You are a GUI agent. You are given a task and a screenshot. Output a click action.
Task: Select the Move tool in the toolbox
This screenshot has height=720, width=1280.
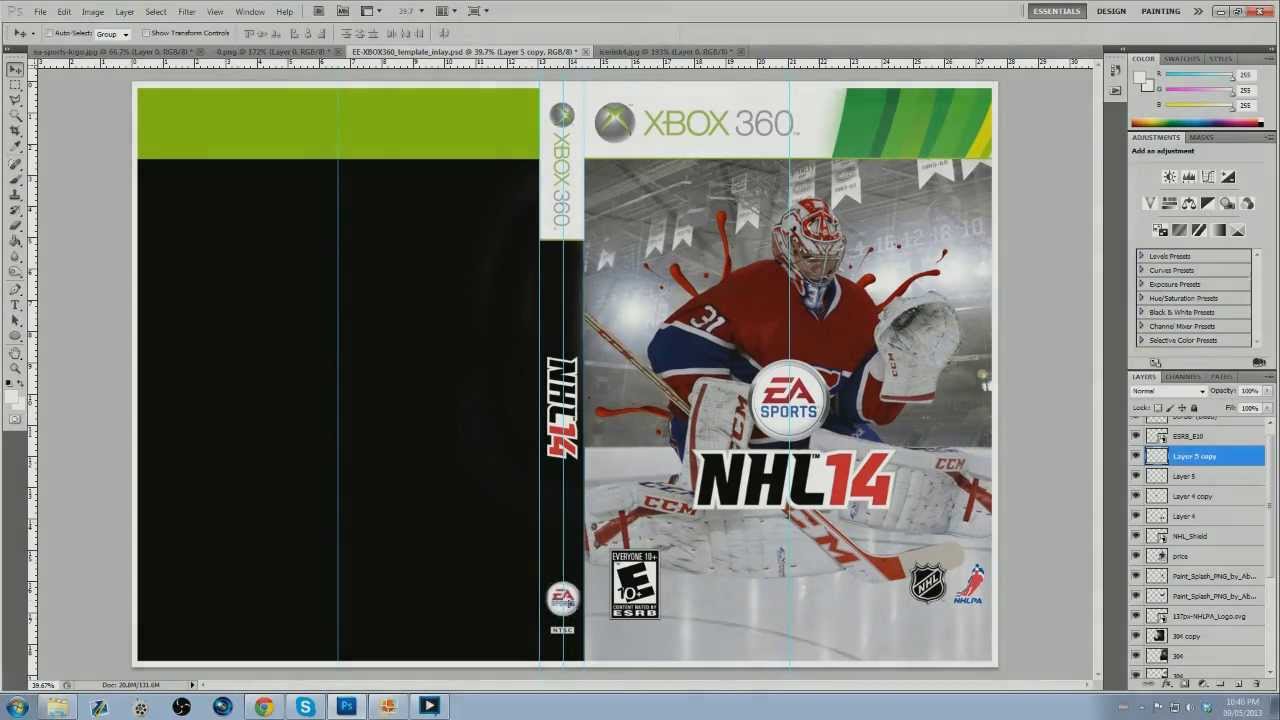pyautogui.click(x=15, y=70)
